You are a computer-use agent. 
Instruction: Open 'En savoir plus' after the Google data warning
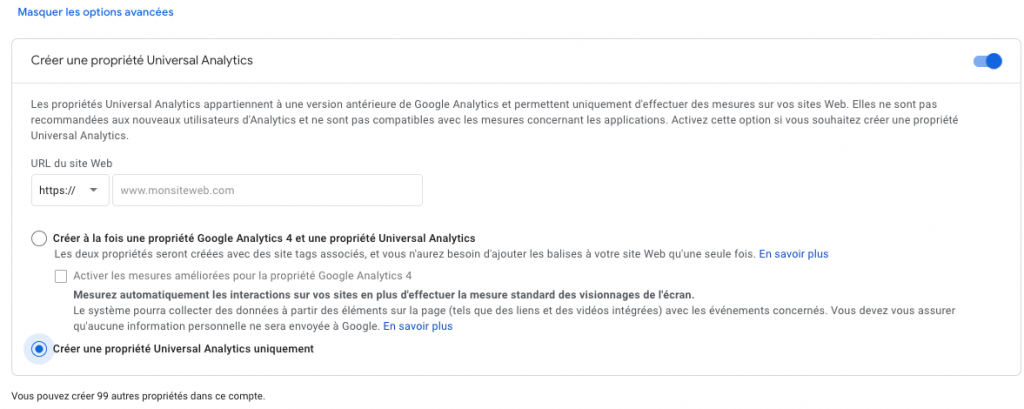(418, 326)
